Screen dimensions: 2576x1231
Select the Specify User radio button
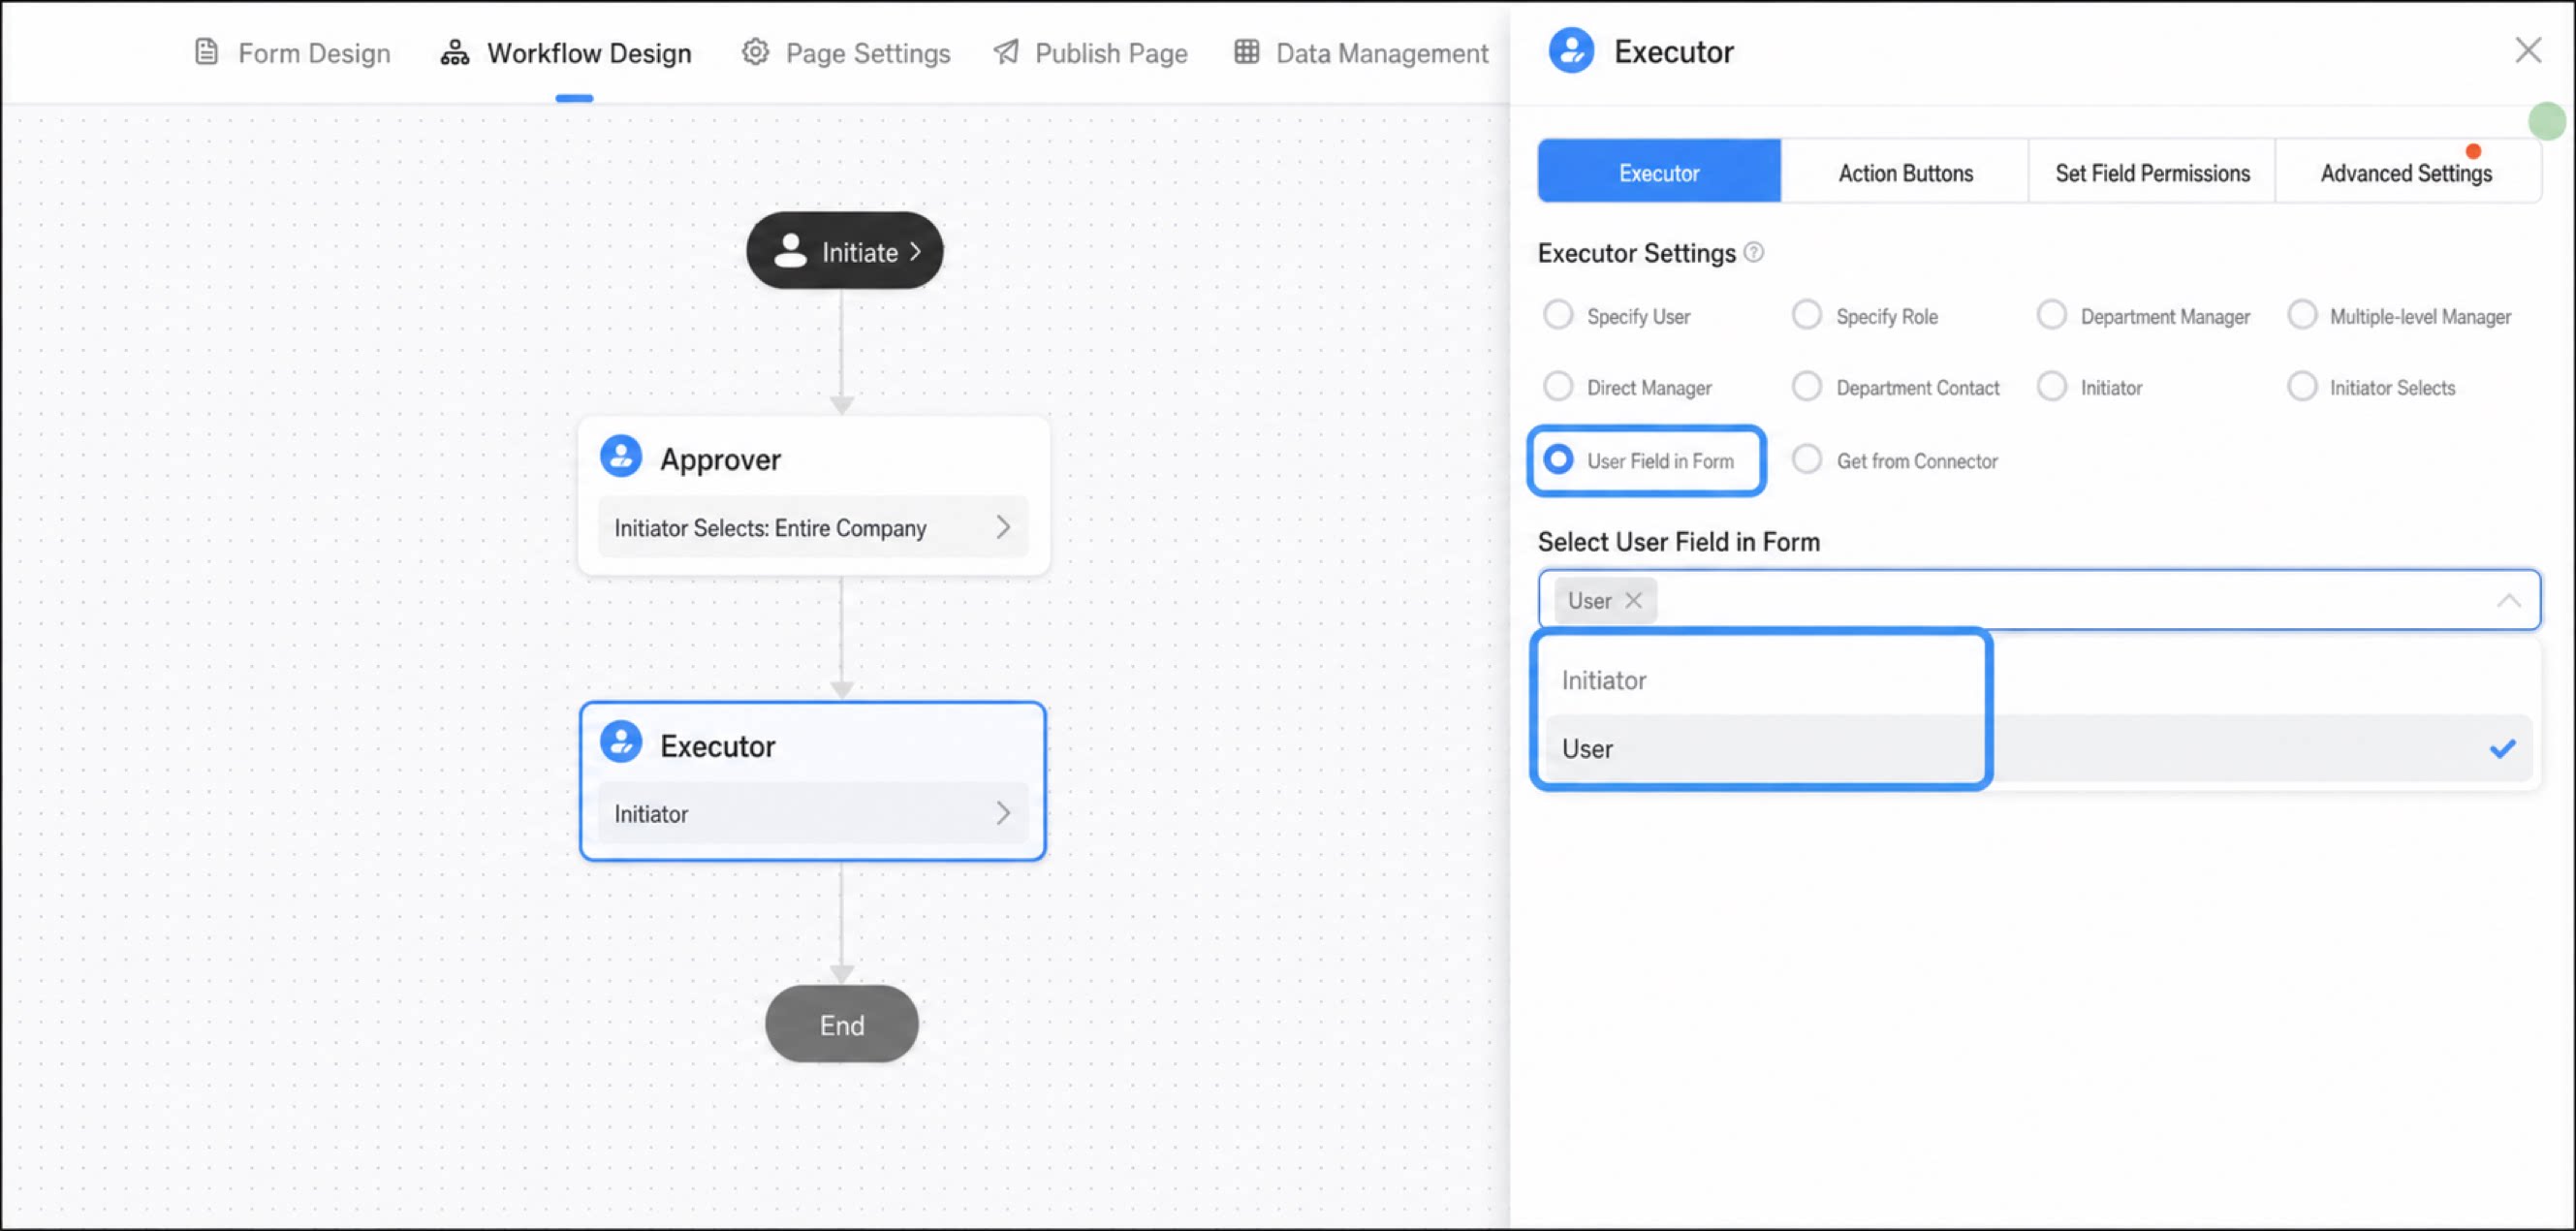point(1558,315)
